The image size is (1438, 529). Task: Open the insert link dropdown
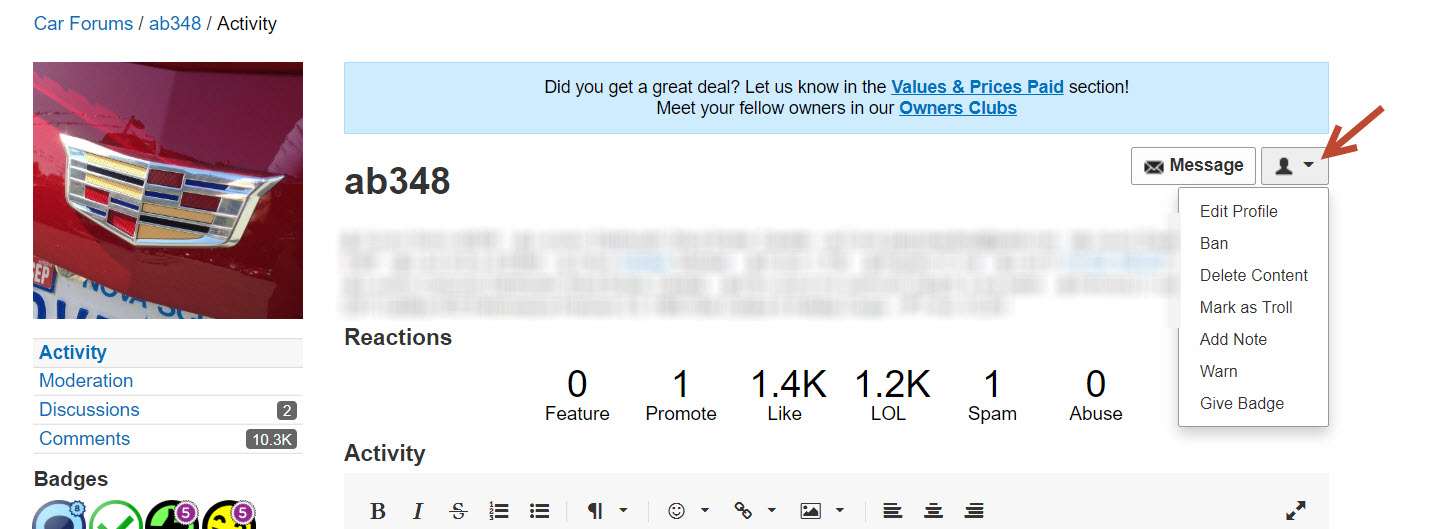pyautogui.click(x=755, y=511)
